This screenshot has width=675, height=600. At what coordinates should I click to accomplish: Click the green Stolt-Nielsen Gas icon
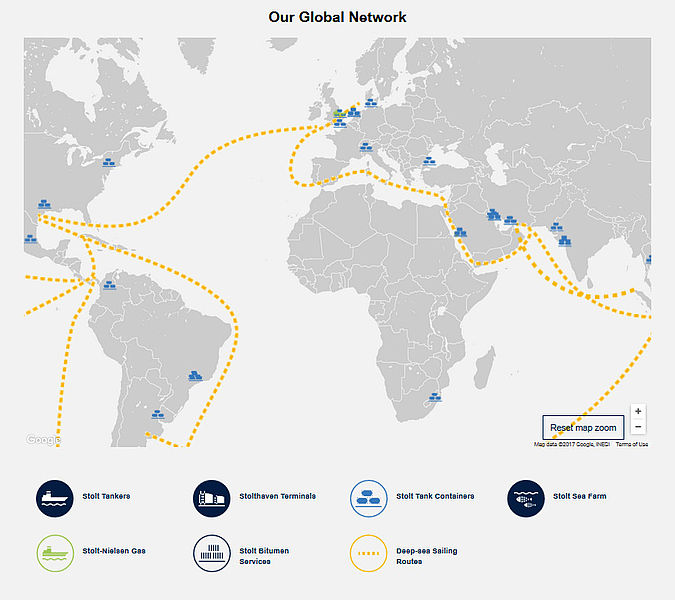click(x=54, y=551)
